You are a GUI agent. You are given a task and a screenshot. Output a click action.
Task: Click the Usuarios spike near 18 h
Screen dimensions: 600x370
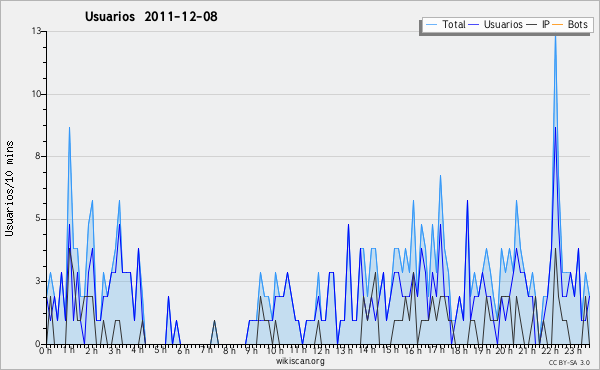pos(467,201)
